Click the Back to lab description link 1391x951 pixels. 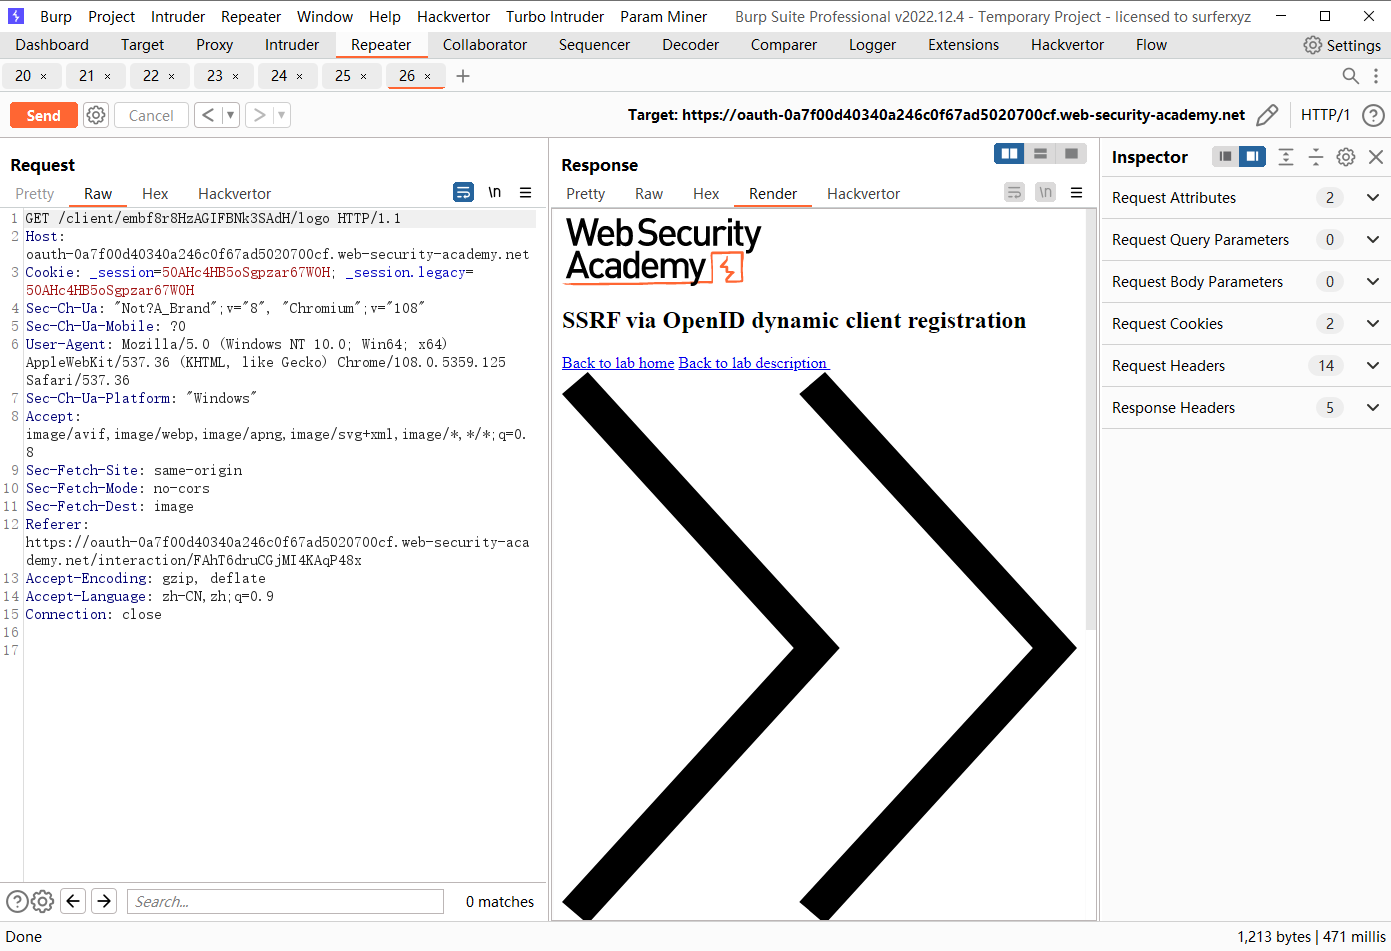click(753, 362)
